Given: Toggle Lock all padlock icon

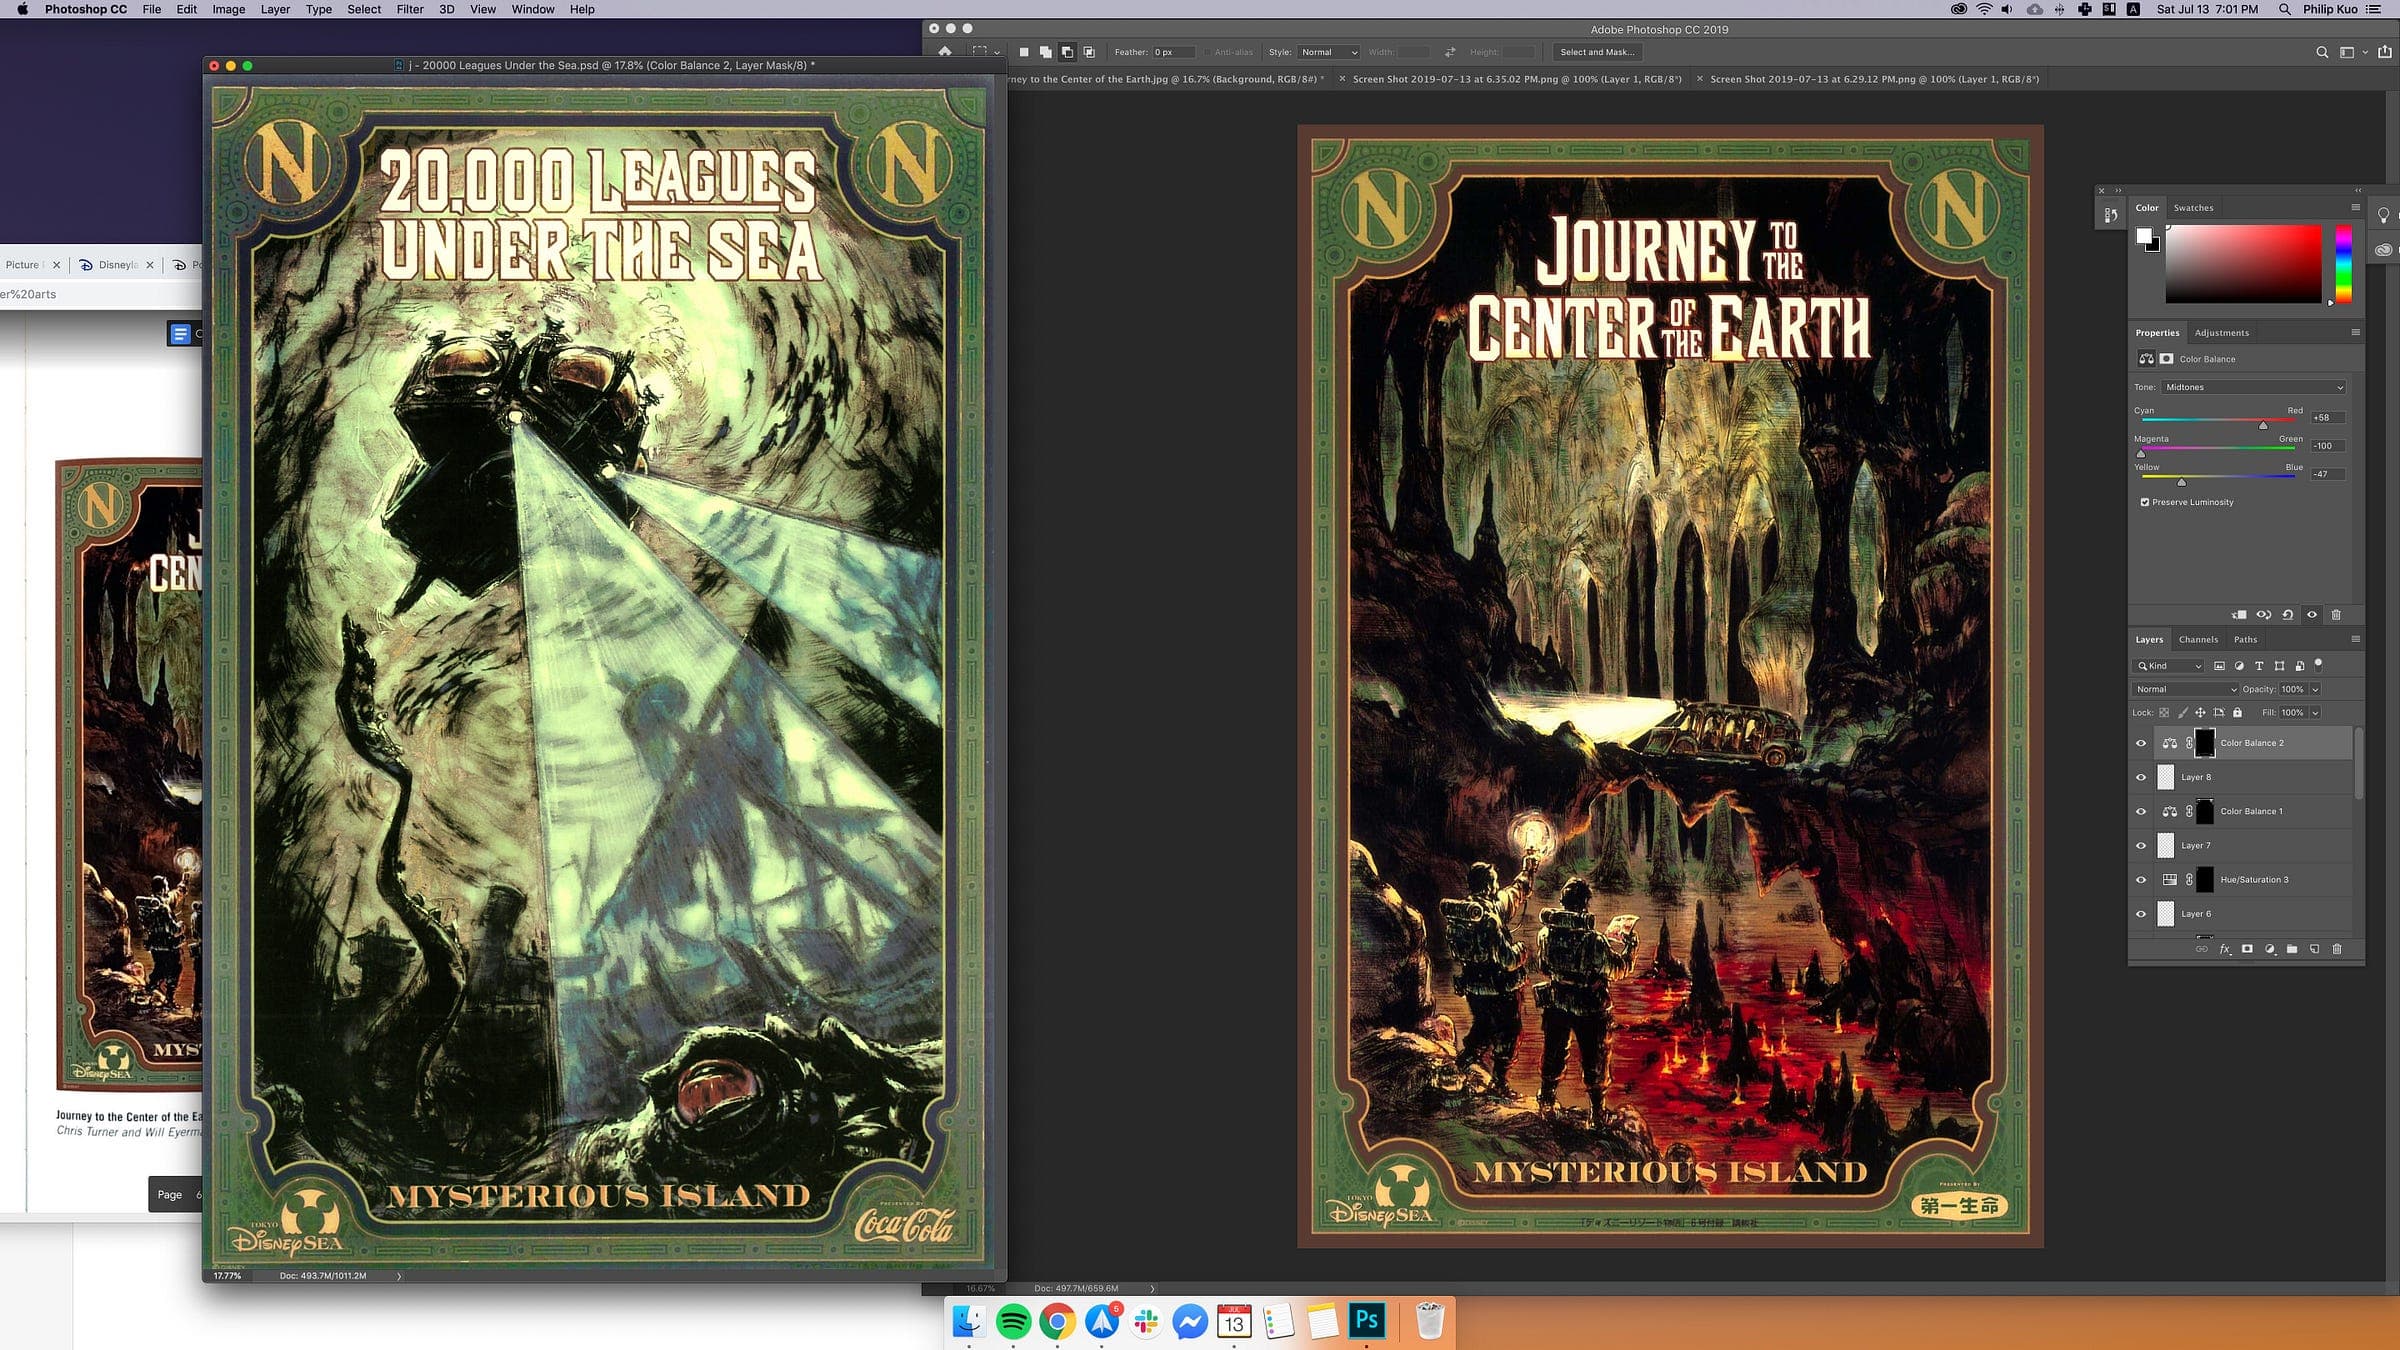Looking at the screenshot, I should 2238,713.
